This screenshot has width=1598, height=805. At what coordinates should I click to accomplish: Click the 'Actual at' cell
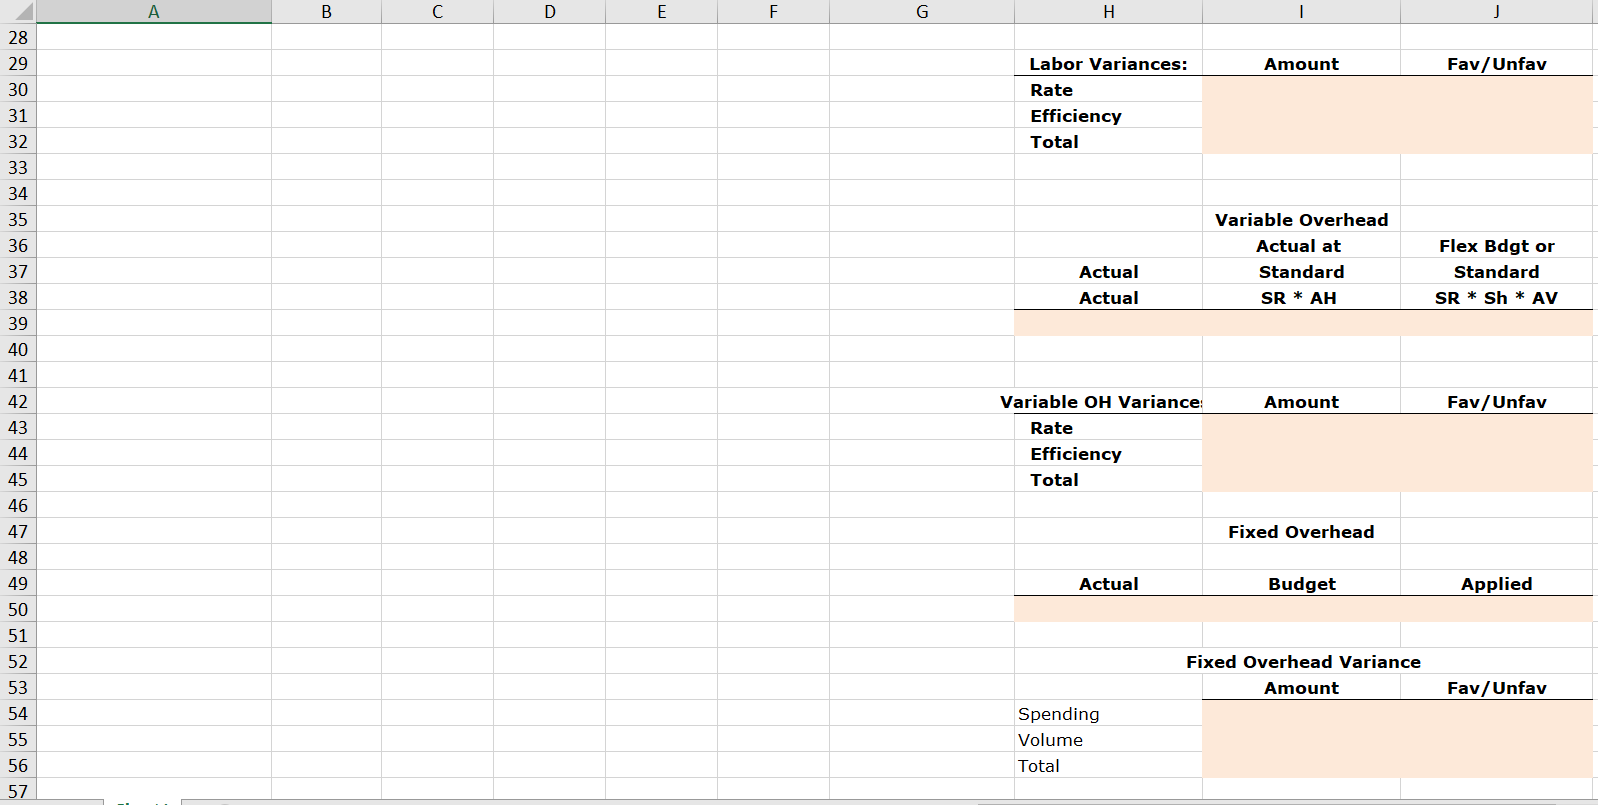tap(1301, 246)
